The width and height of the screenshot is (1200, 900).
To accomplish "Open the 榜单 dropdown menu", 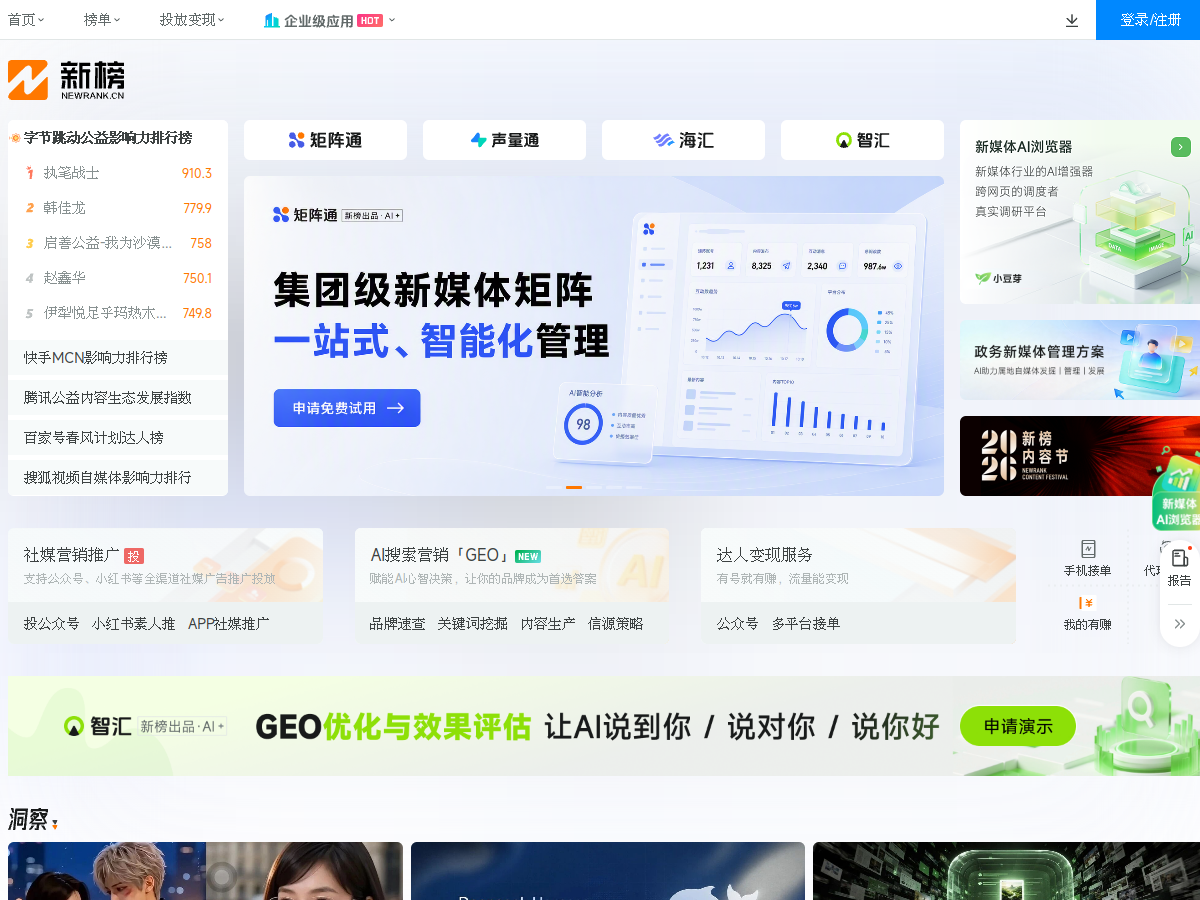I will click(102, 20).
